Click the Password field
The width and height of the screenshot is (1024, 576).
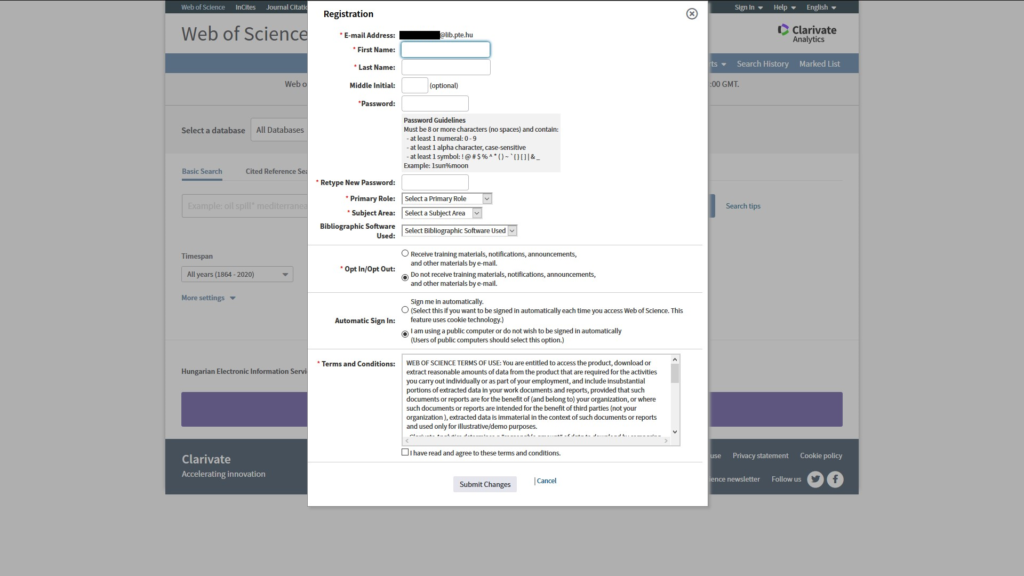point(435,103)
